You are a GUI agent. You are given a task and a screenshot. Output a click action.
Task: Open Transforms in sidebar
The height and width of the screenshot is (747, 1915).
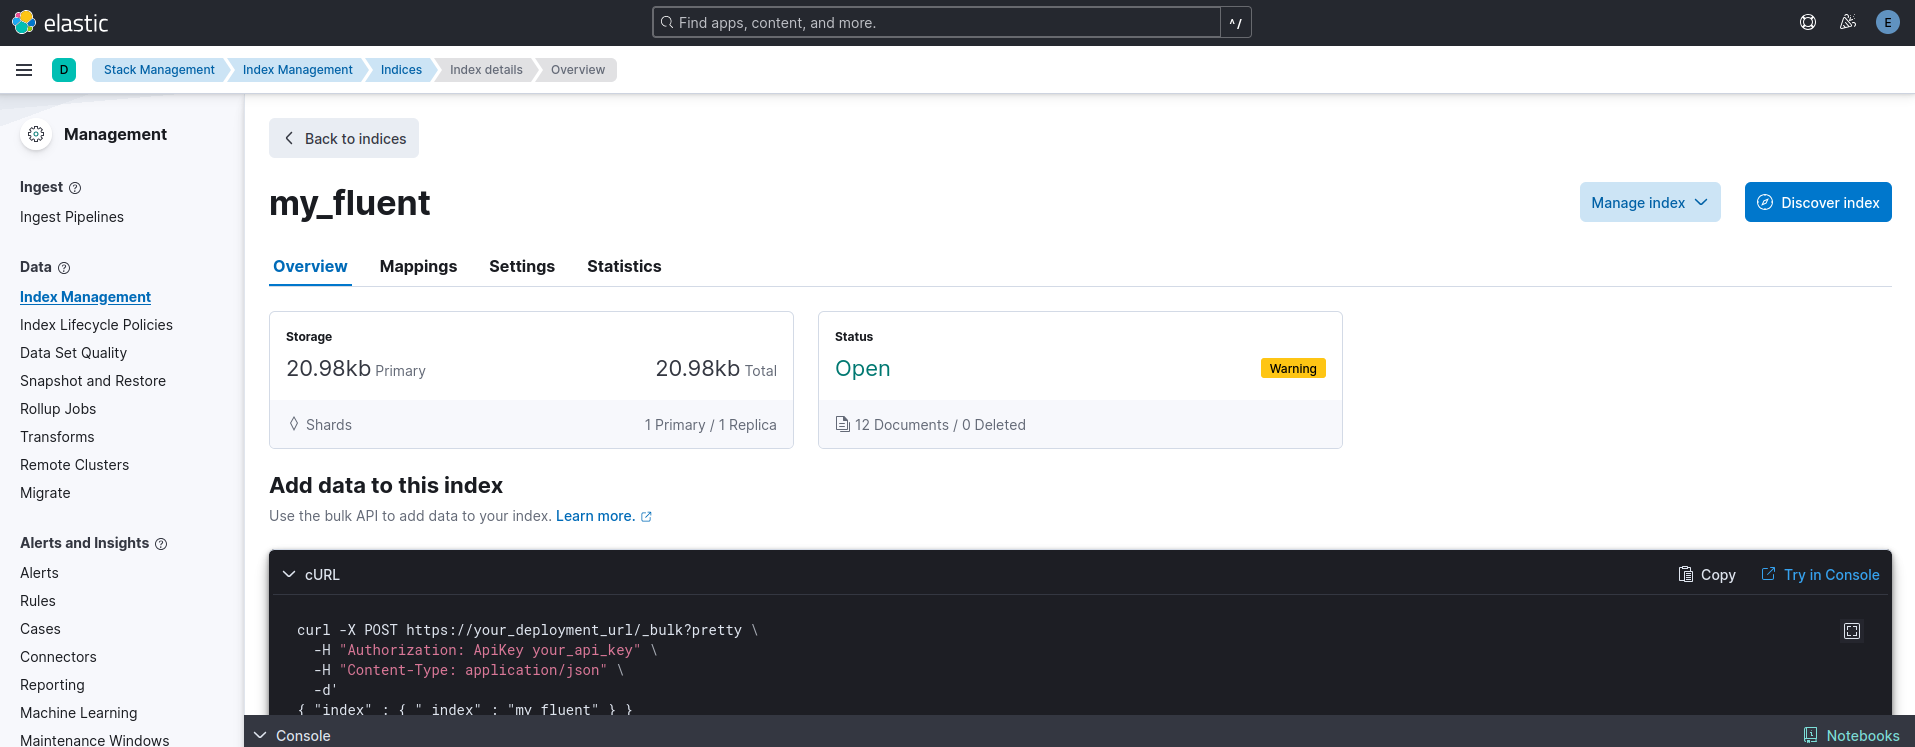click(57, 437)
